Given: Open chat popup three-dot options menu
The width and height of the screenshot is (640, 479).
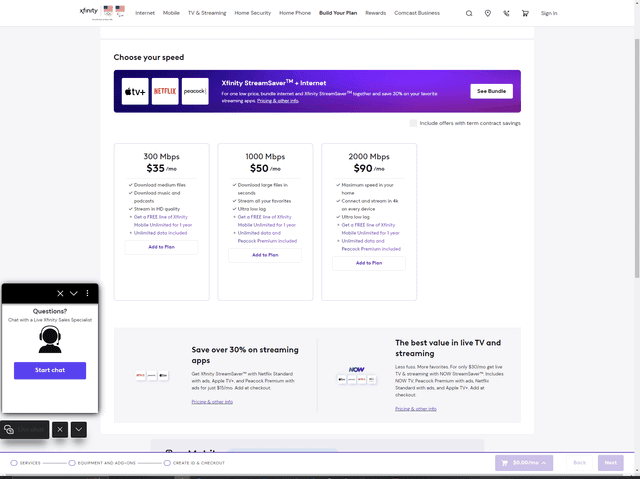Looking at the screenshot, I should point(87,293).
